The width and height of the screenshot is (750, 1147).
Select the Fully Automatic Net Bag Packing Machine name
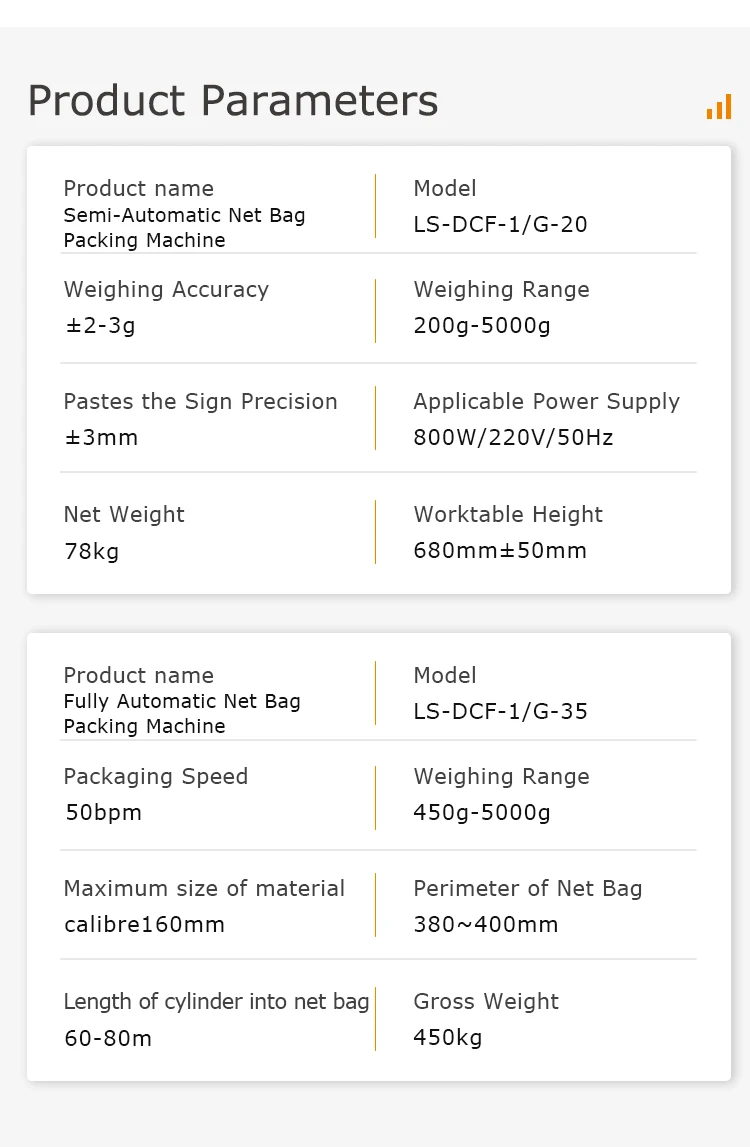click(x=181, y=714)
